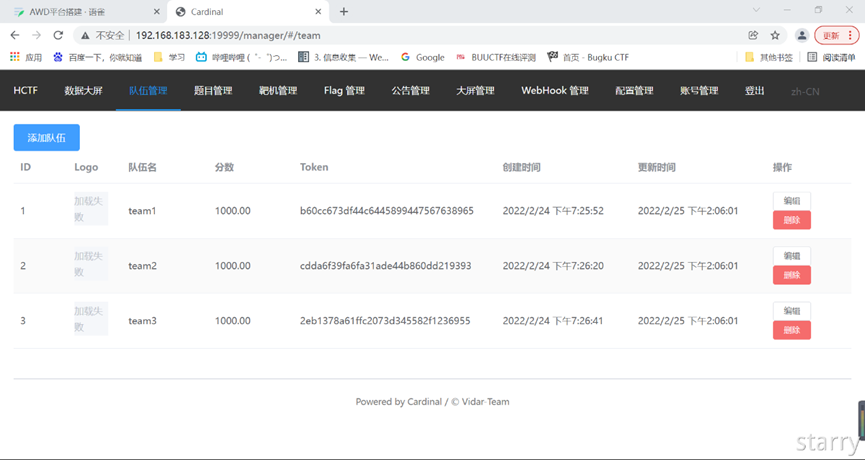The image size is (865, 460).
Task: Open the BUUCTF在线评测 bookmark
Action: [x=496, y=57]
